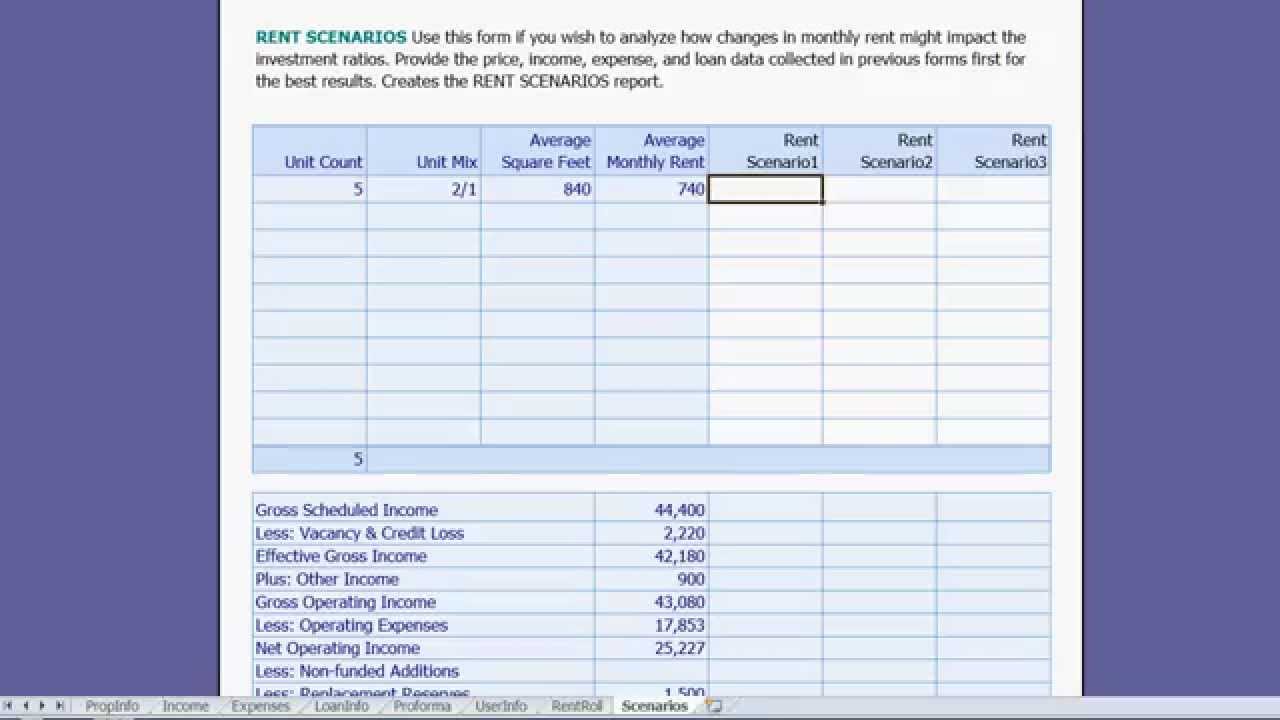
Task: Select Gross Scheduled Income value 44,400
Action: coord(652,510)
